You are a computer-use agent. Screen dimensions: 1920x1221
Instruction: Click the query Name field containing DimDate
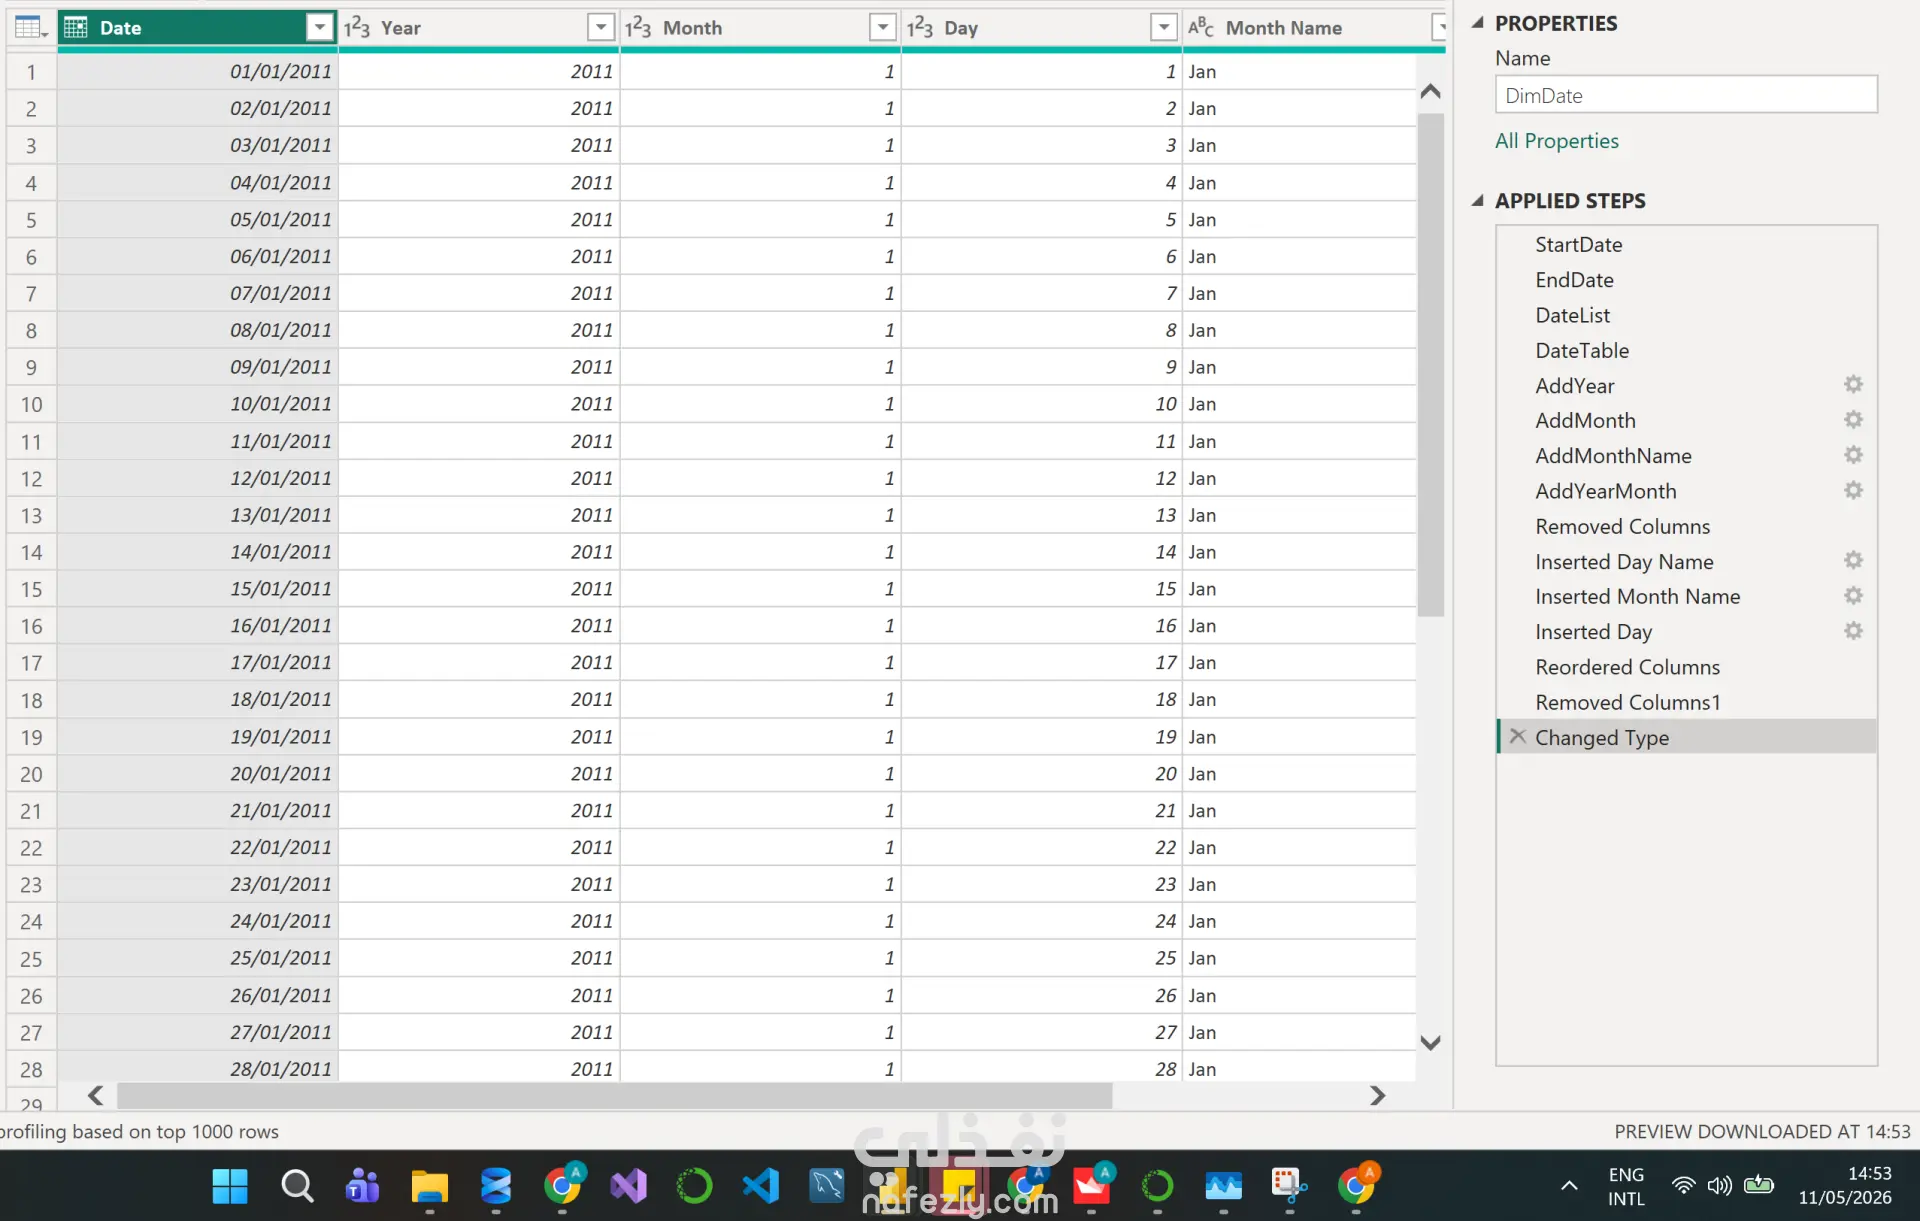pyautogui.click(x=1686, y=95)
